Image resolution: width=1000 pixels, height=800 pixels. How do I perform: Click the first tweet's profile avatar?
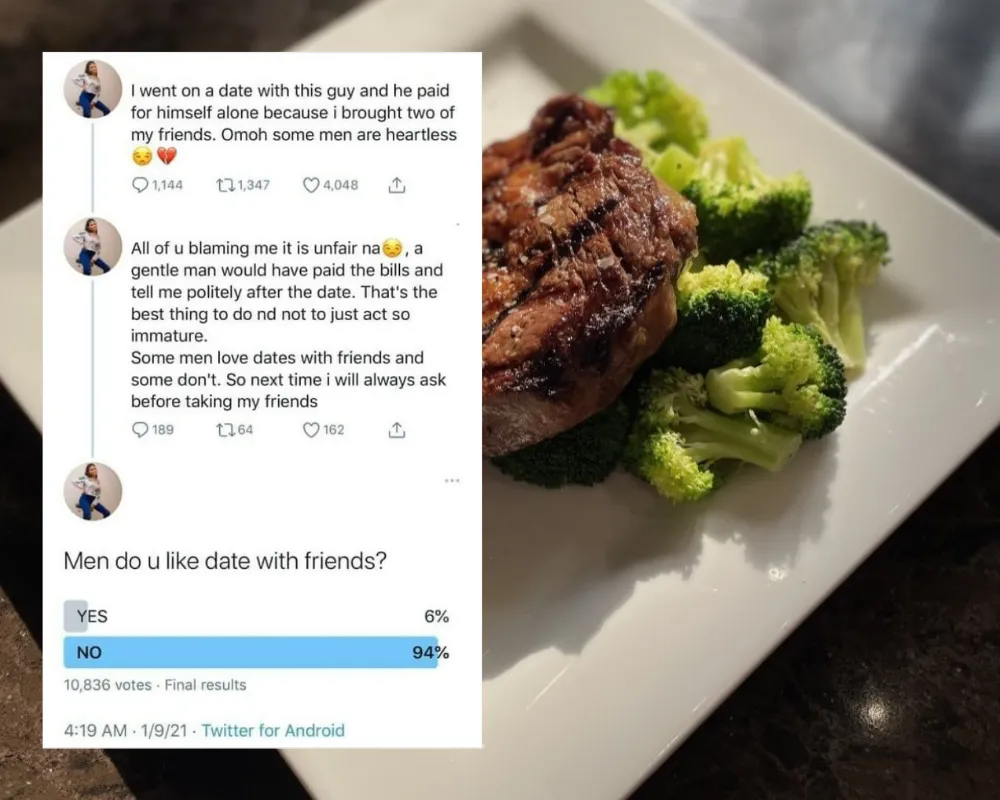coord(93,89)
